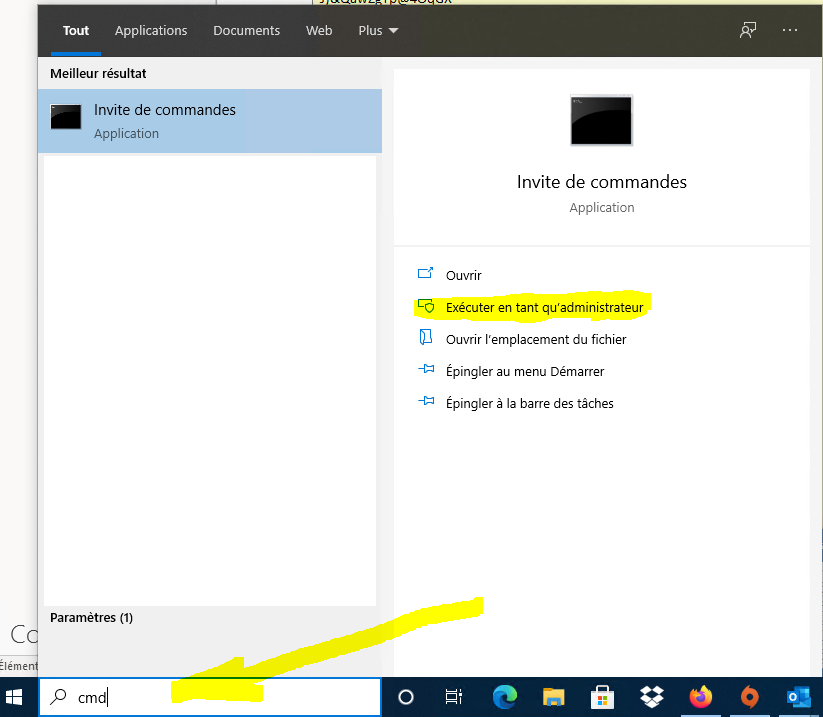The height and width of the screenshot is (717, 823).
Task: Select Épingler au menu Démarrer
Action: tap(525, 371)
